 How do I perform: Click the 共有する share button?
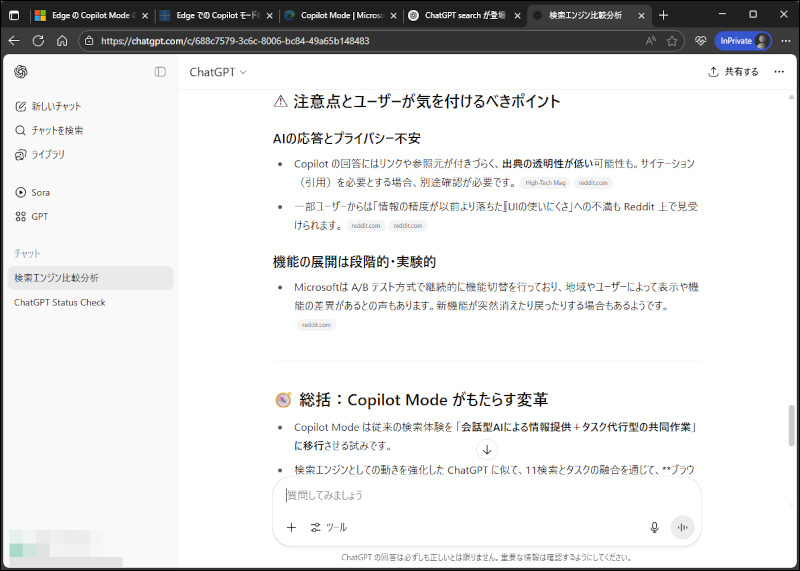733,72
